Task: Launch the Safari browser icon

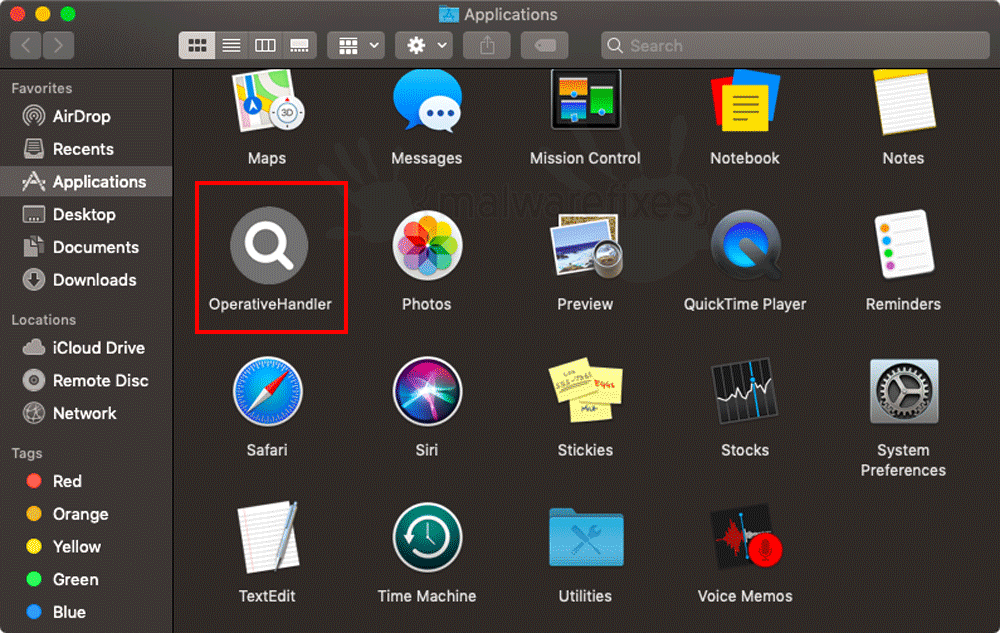Action: click(x=267, y=391)
